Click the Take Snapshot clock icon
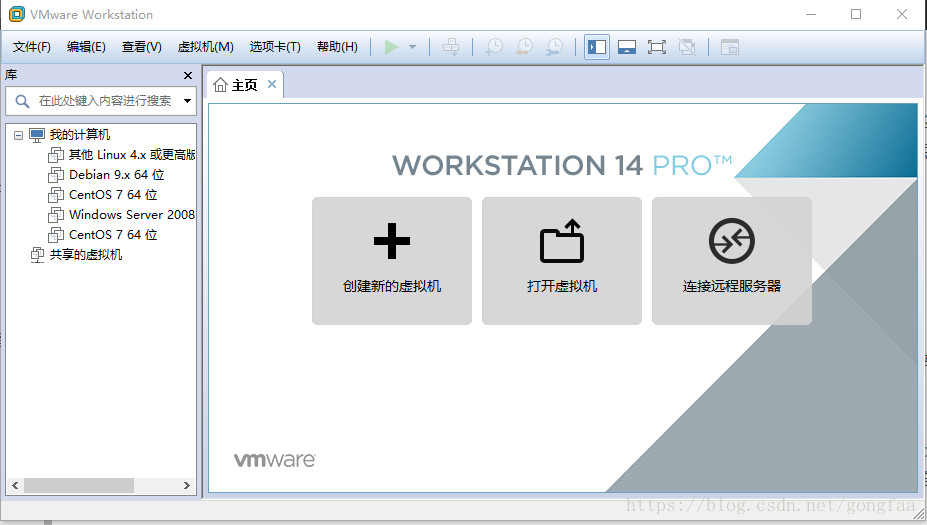The height and width of the screenshot is (525, 927). (494, 47)
